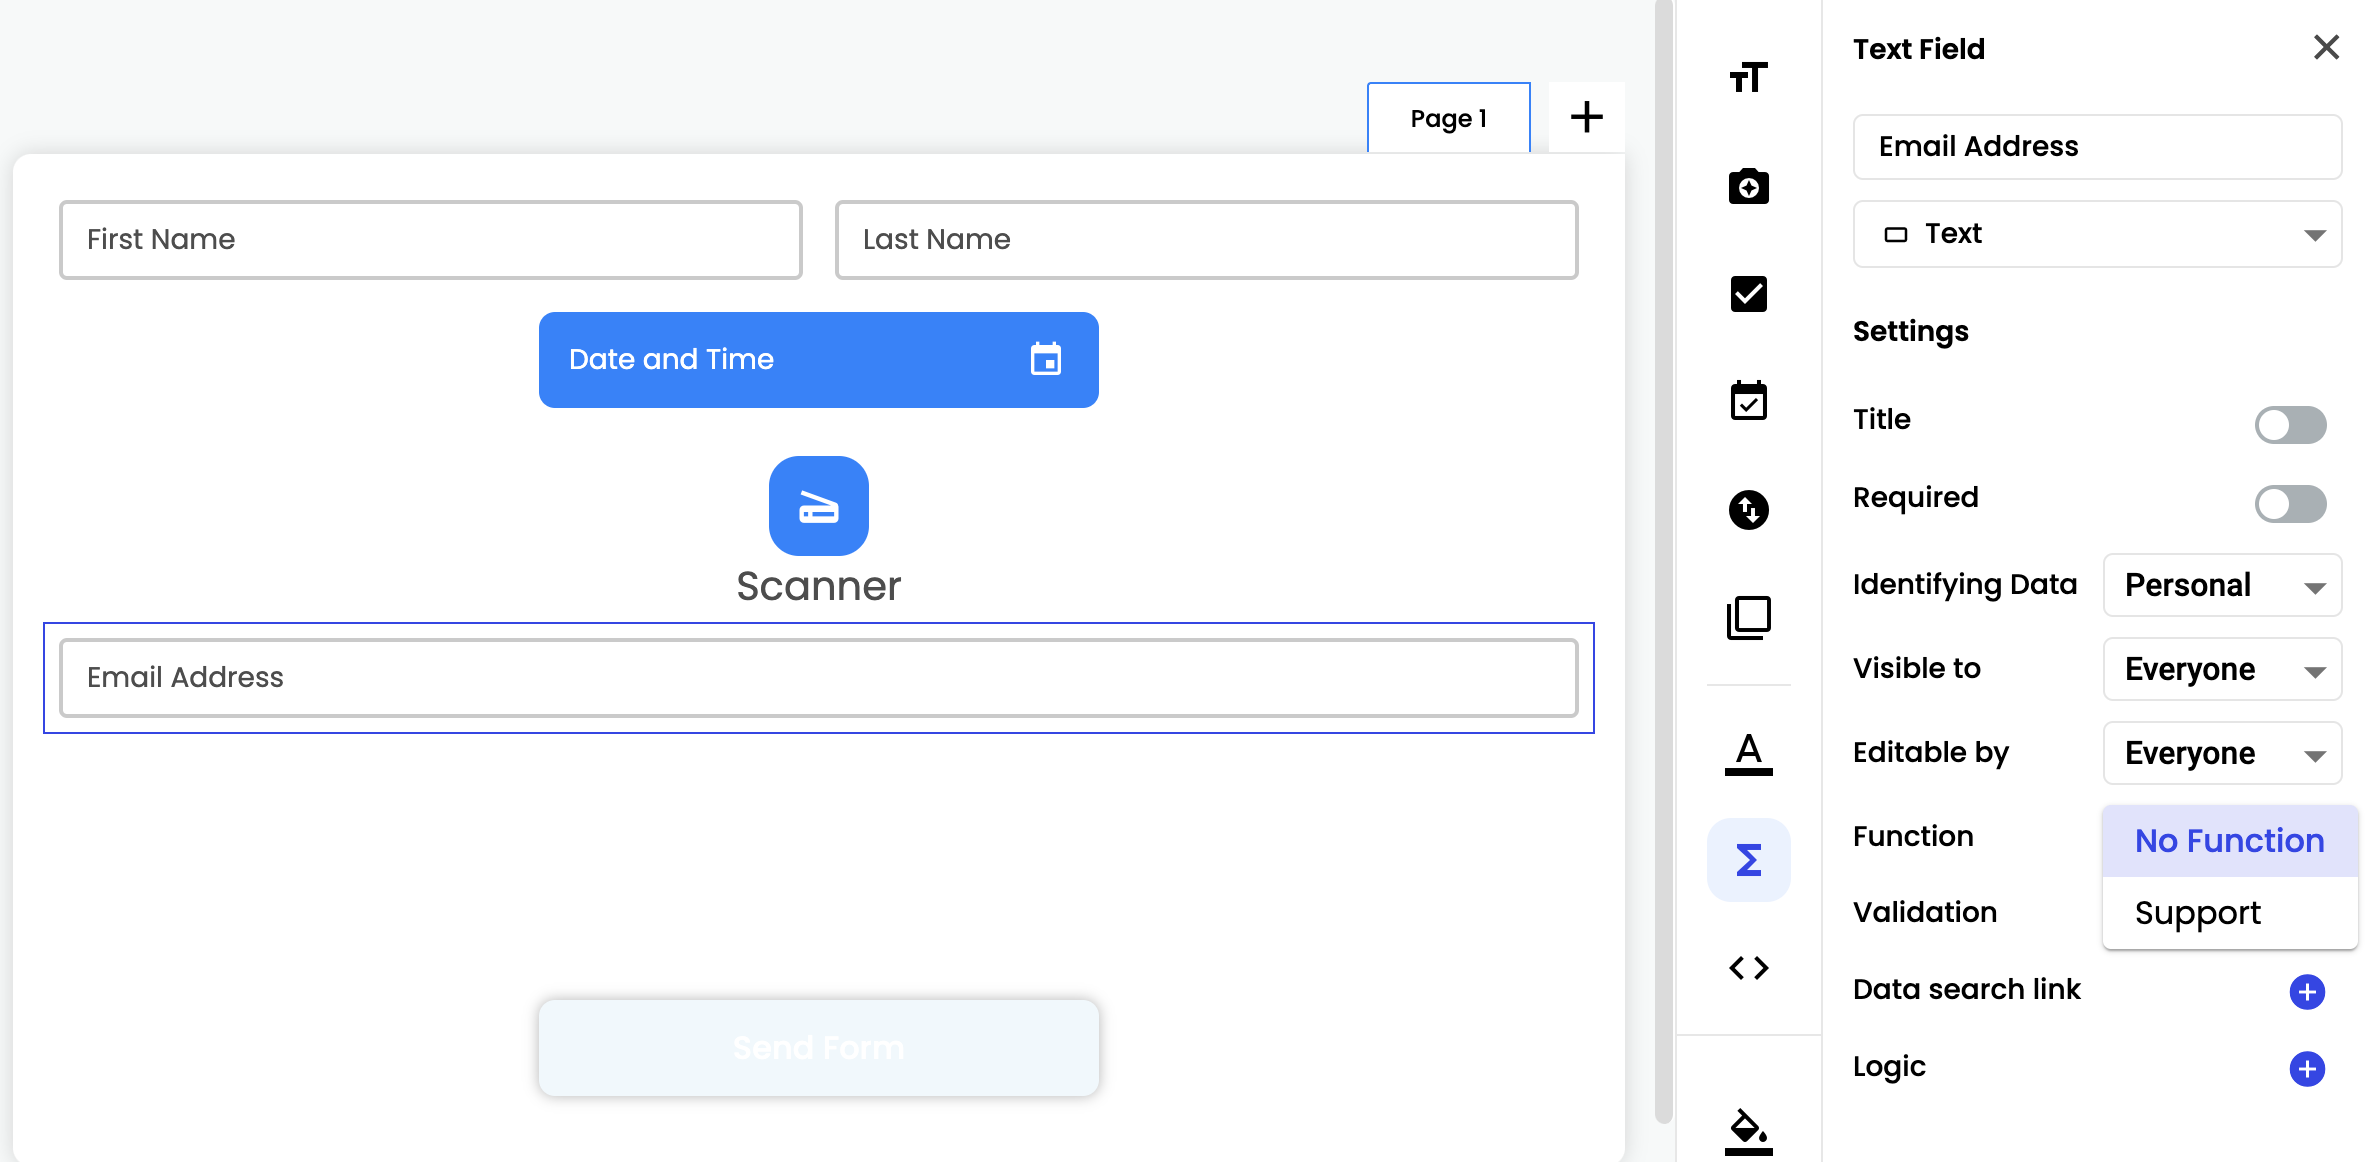Select the sigma function tool

click(x=1748, y=860)
